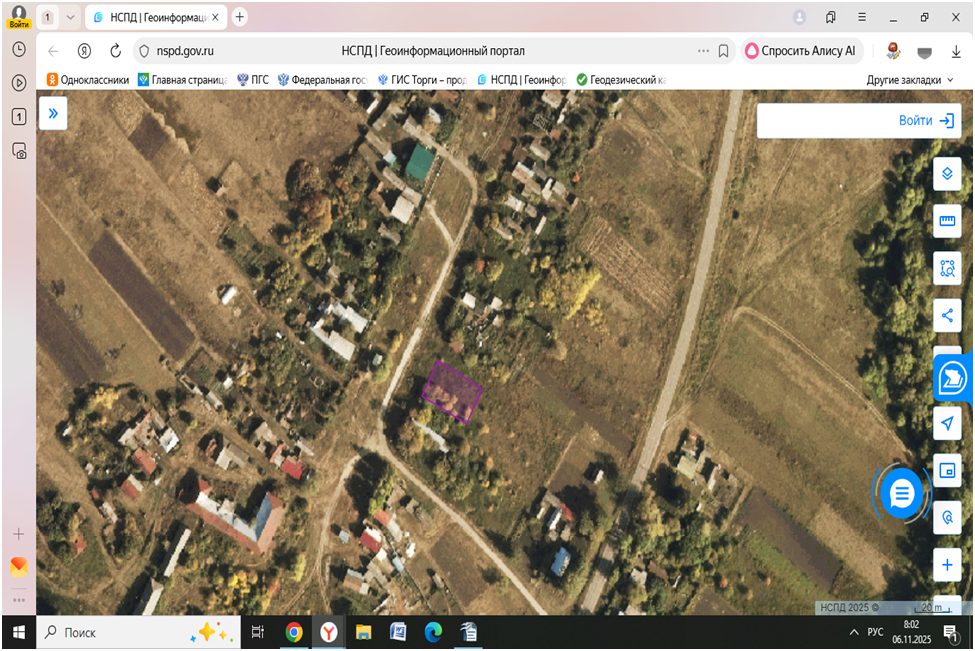Open the ГИС Торги bookmark

click(422, 80)
